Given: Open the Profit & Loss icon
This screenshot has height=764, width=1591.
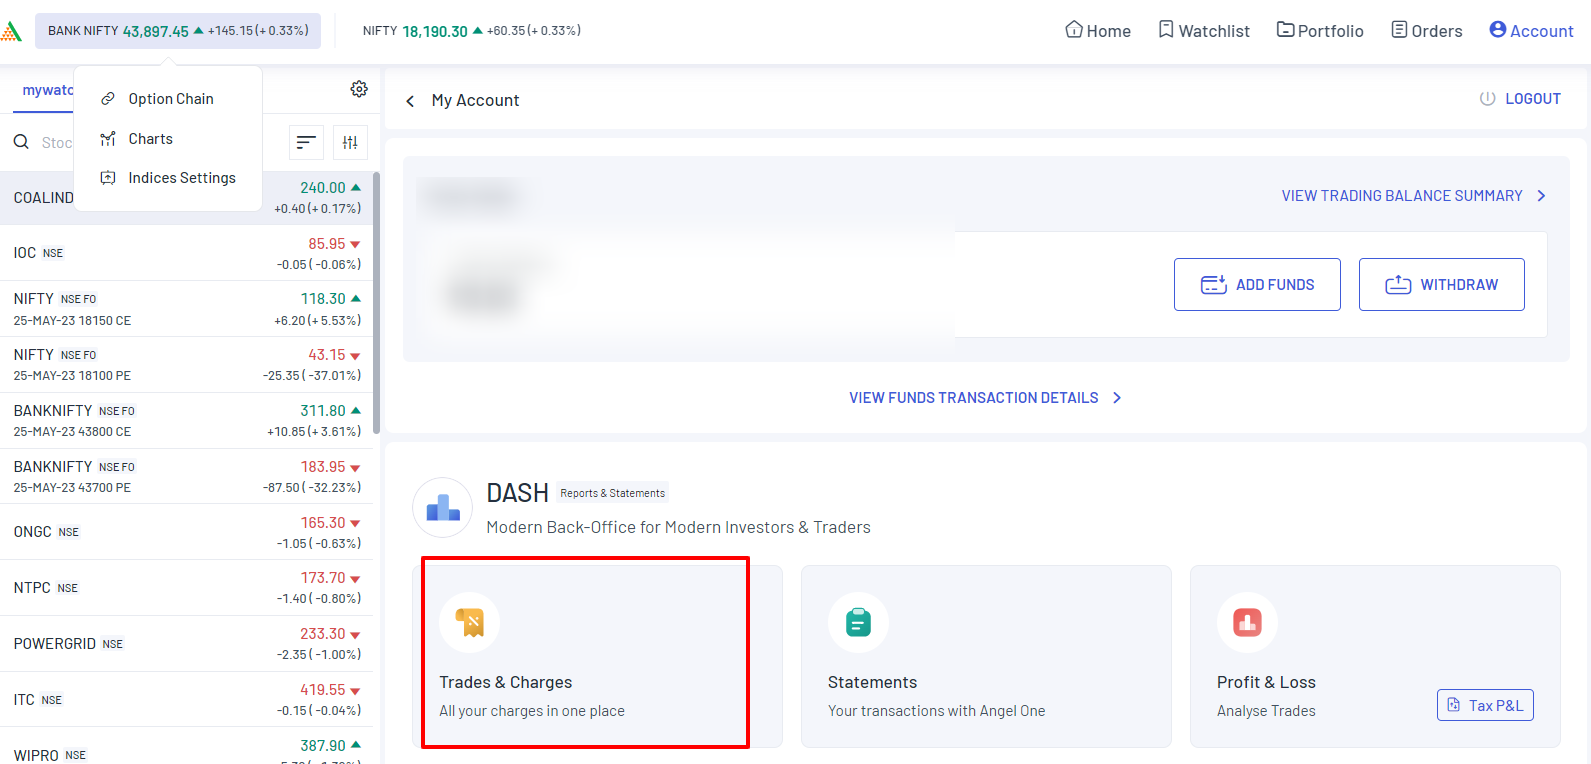Looking at the screenshot, I should click(x=1247, y=622).
